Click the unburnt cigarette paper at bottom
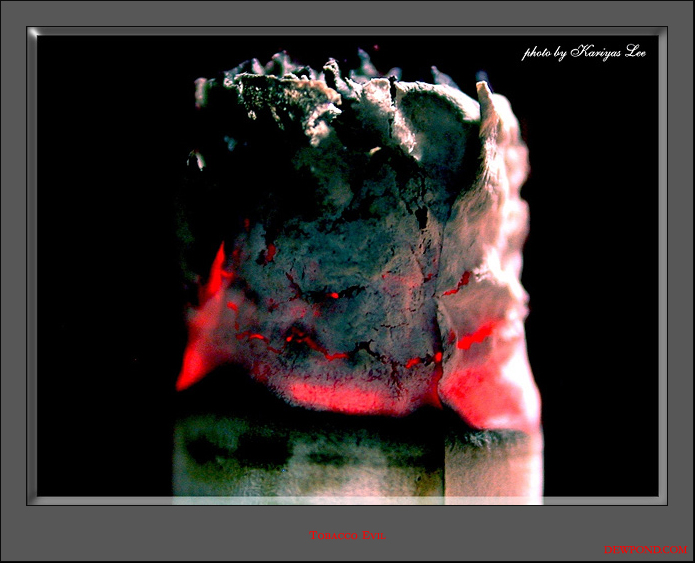The image size is (695, 563). click(357, 461)
